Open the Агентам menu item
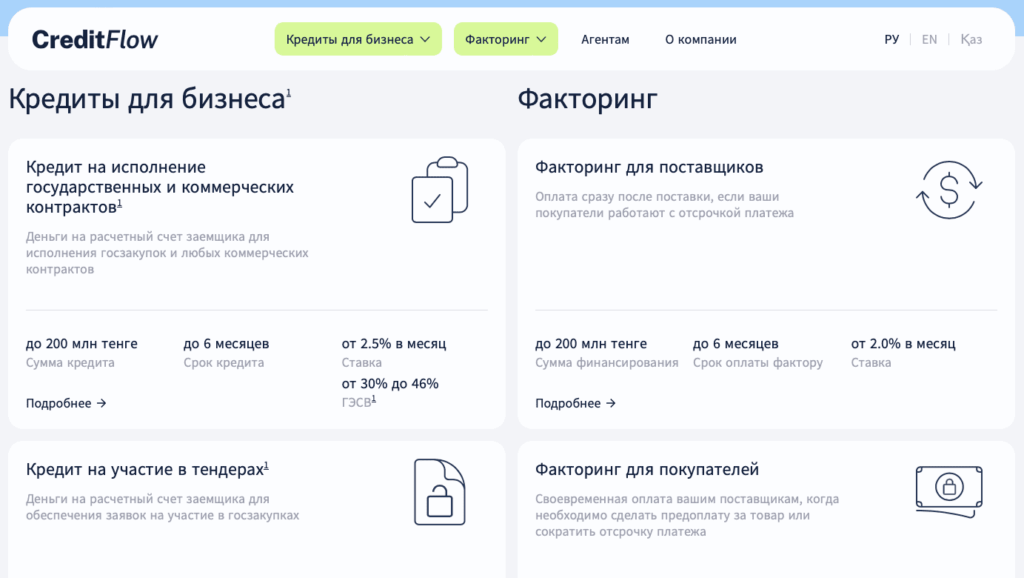This screenshot has height=578, width=1024. pos(605,40)
